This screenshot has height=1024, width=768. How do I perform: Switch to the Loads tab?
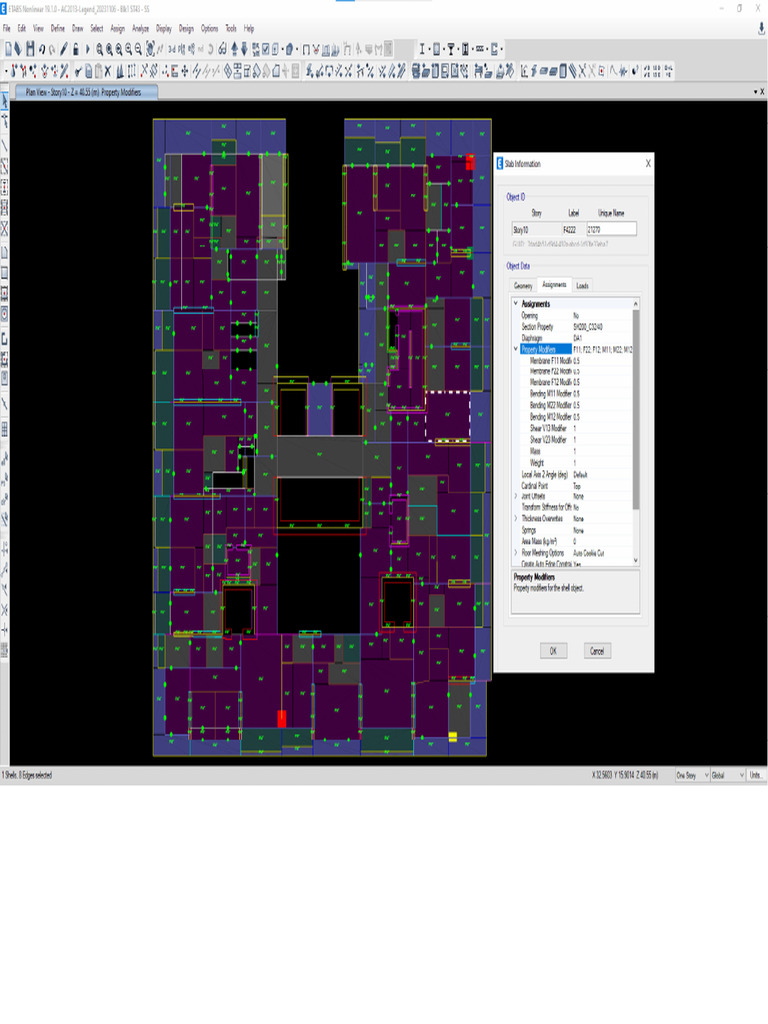click(x=582, y=285)
